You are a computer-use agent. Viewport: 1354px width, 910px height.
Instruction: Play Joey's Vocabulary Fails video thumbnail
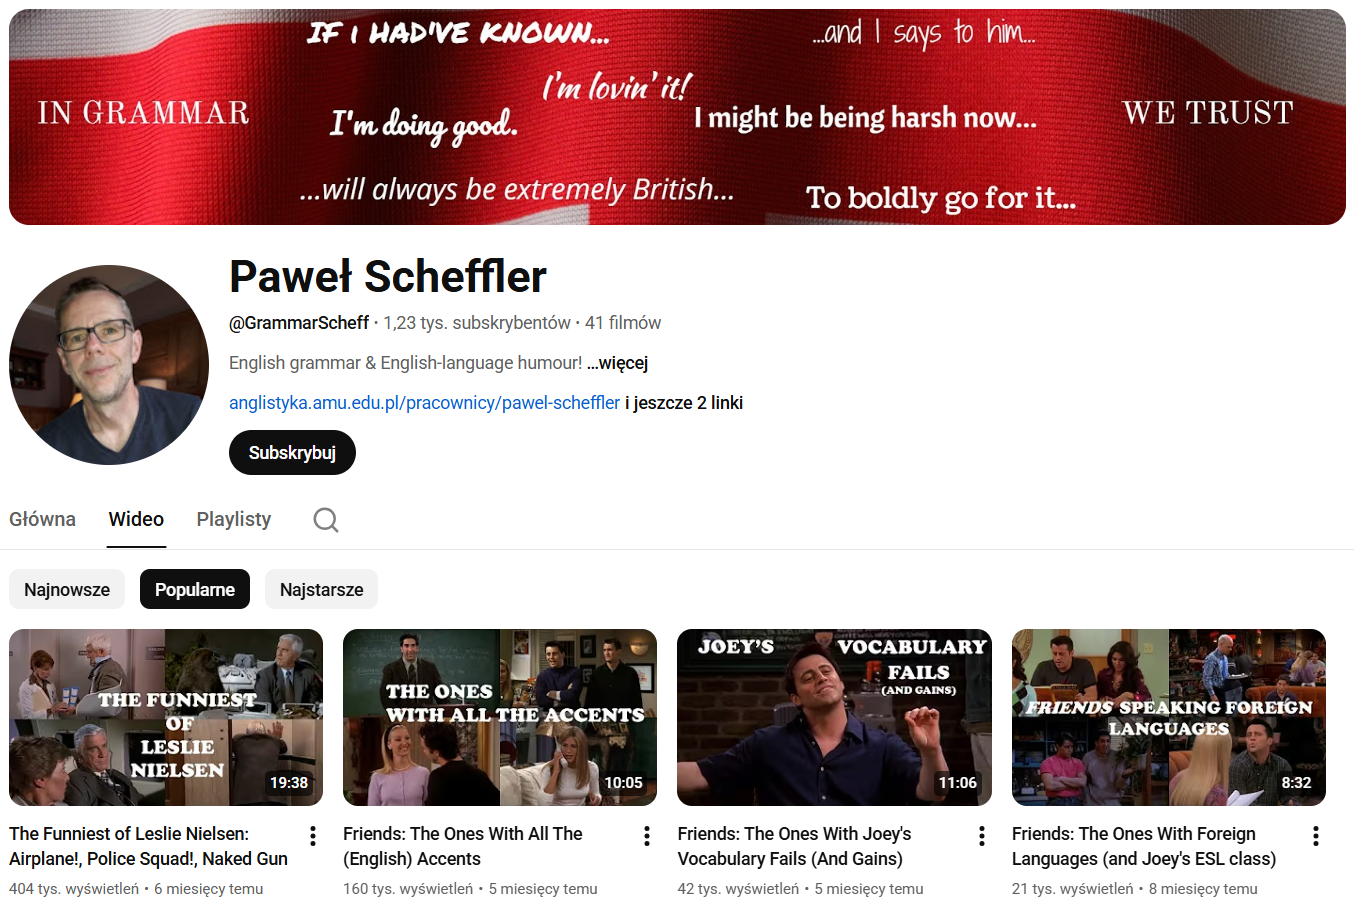click(x=834, y=717)
